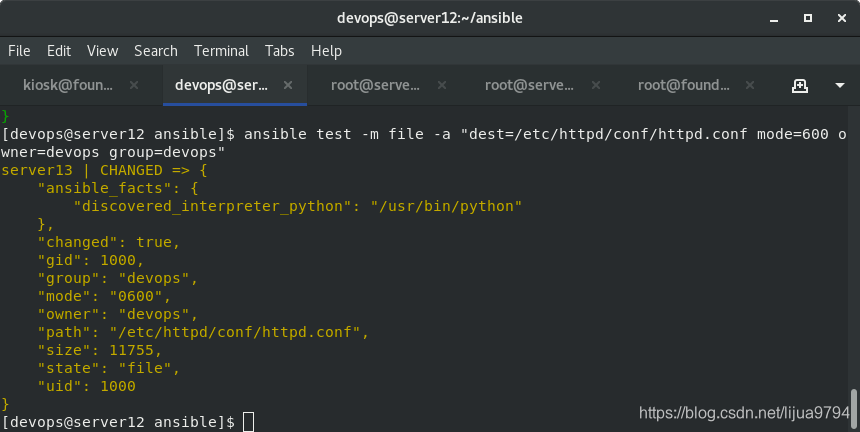Click the "mode": "0600" line

[x=104, y=296]
